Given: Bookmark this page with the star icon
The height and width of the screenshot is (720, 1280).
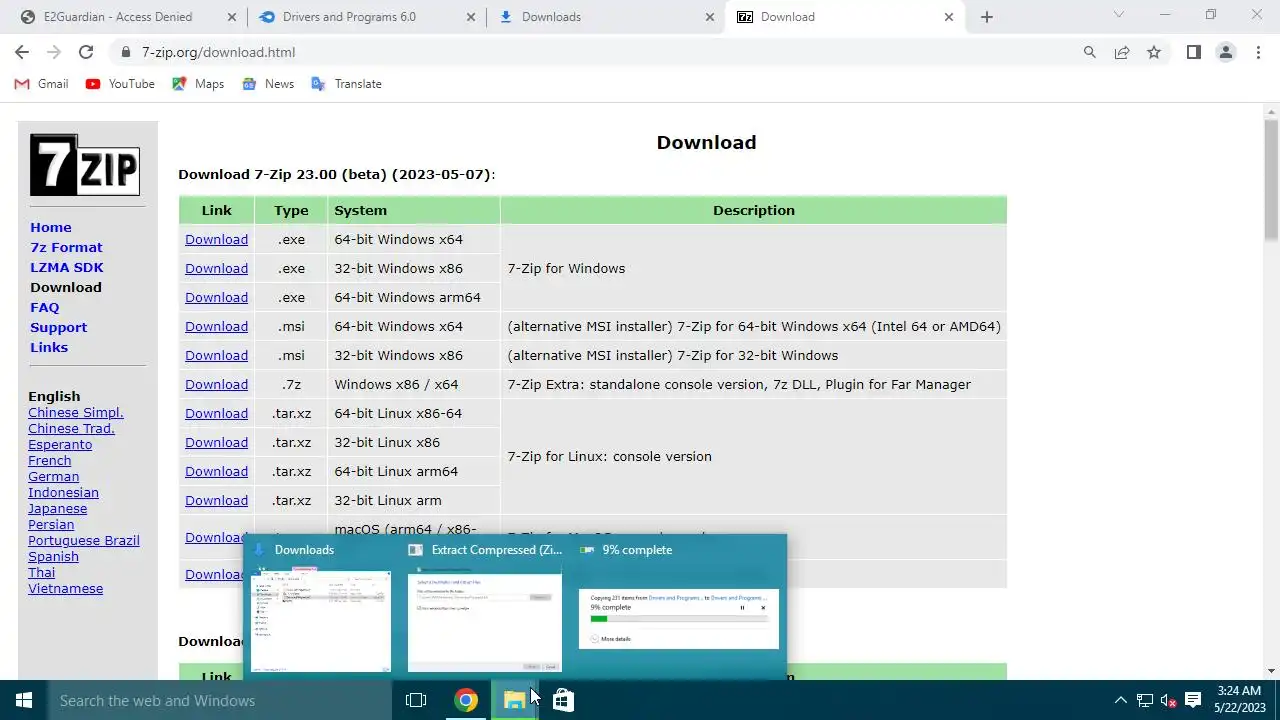Looking at the screenshot, I should point(1154,52).
